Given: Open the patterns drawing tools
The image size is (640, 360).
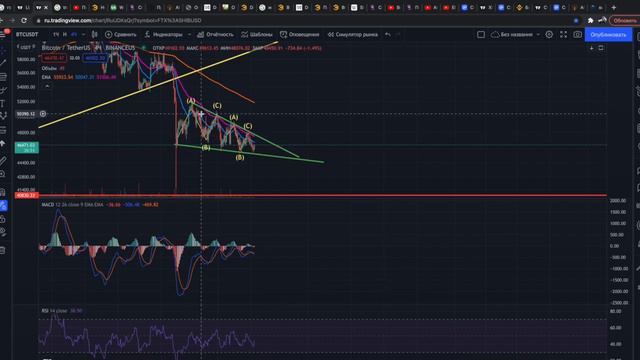Looking at the screenshot, I should (3, 117).
